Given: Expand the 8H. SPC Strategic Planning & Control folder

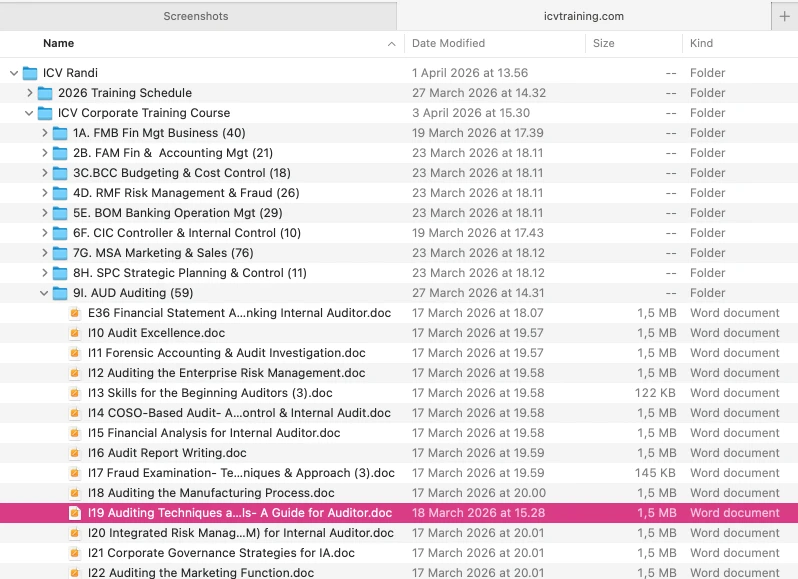Looking at the screenshot, I should (x=44, y=273).
